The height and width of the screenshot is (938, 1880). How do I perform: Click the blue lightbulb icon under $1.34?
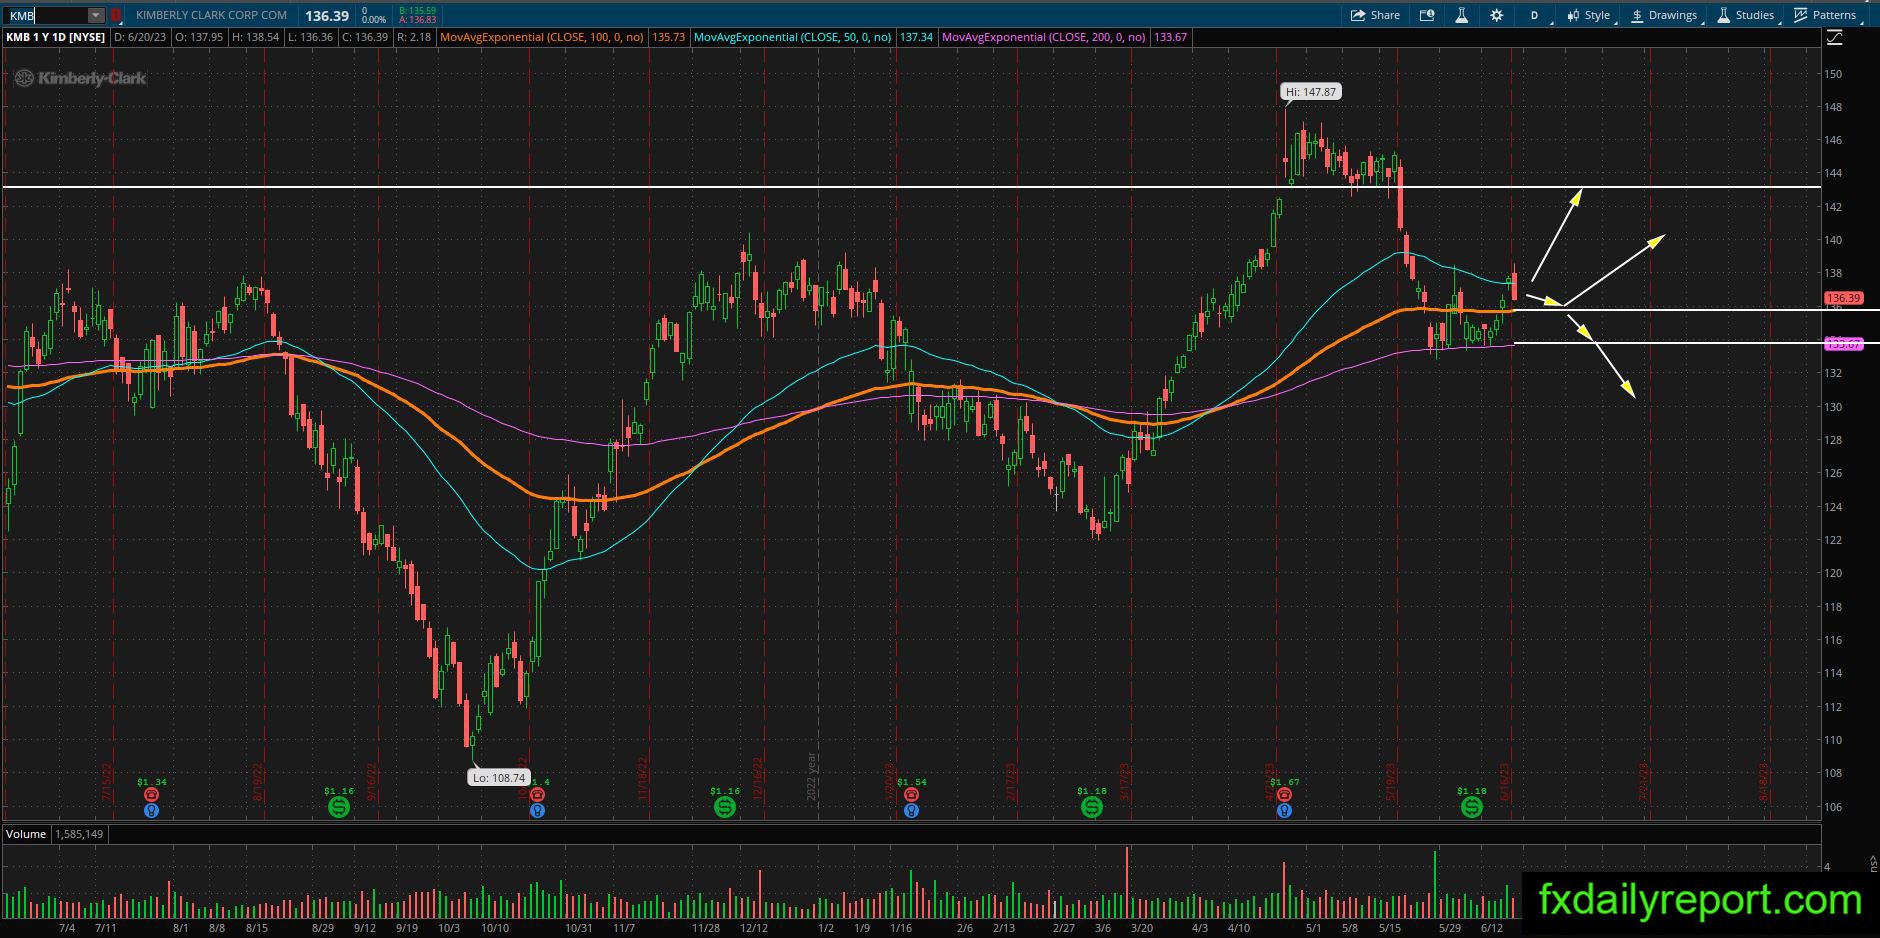point(151,810)
